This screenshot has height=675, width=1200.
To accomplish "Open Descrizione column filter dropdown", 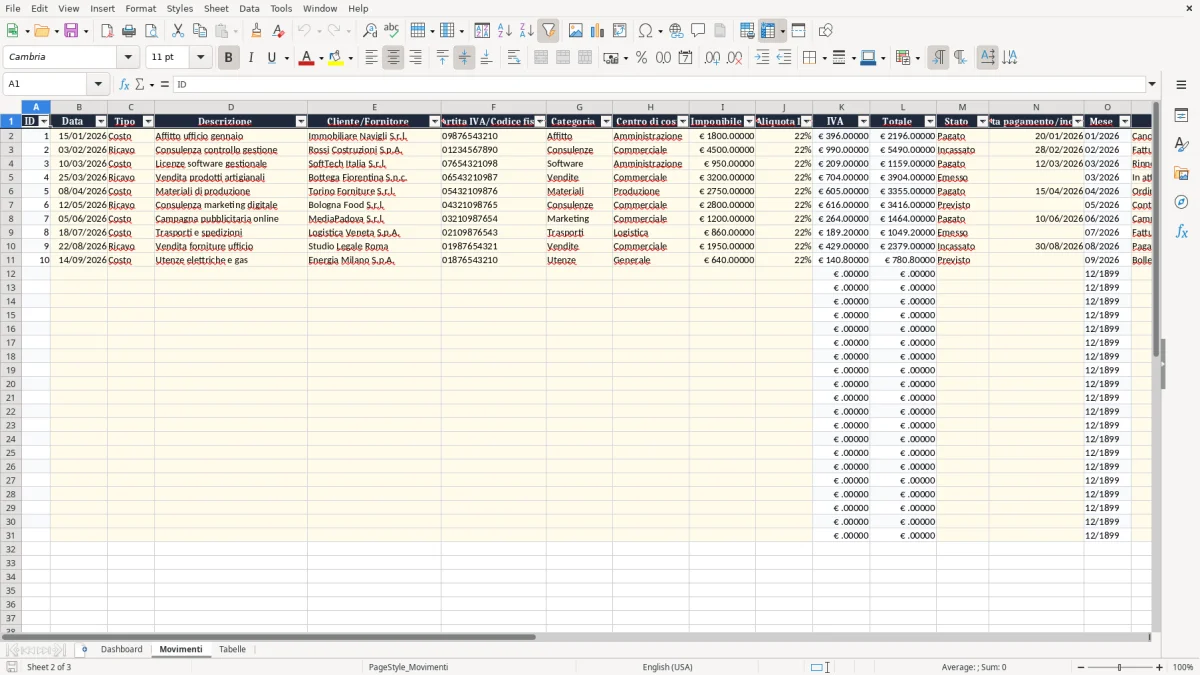I will (x=301, y=122).
